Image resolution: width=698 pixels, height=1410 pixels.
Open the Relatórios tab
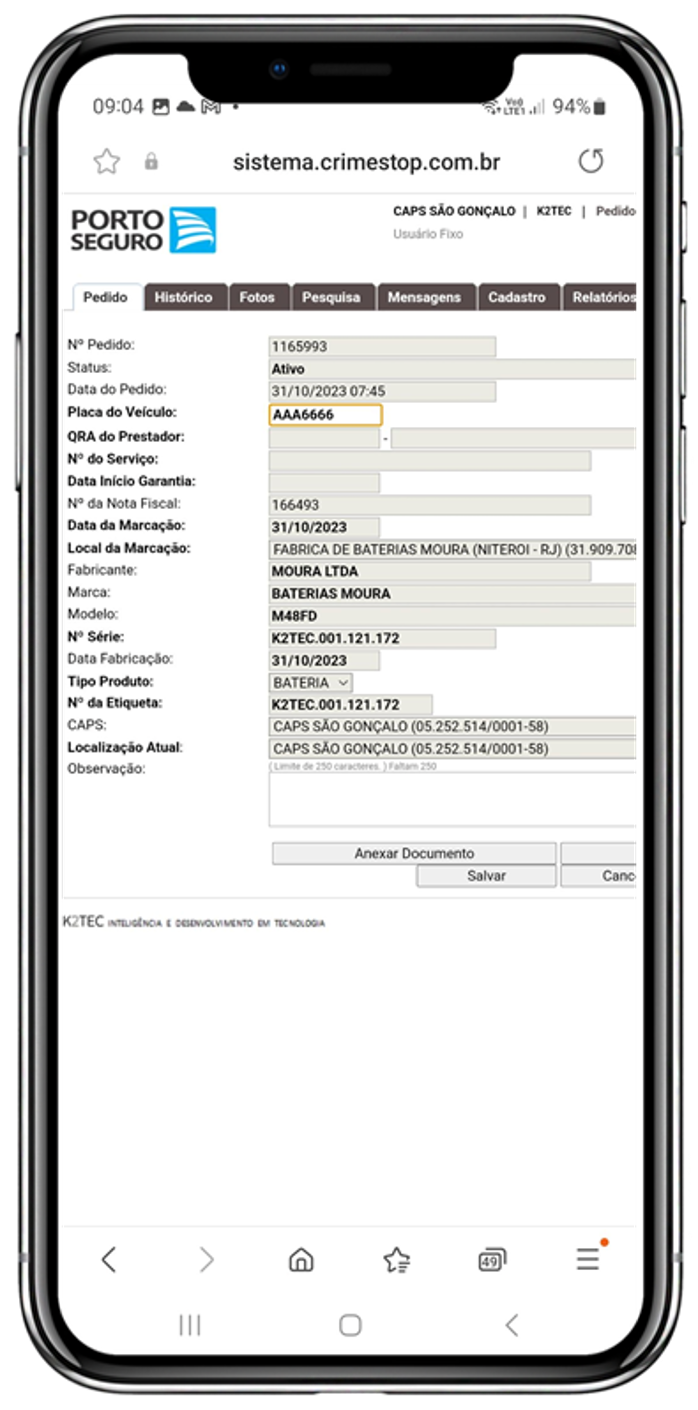tap(601, 297)
